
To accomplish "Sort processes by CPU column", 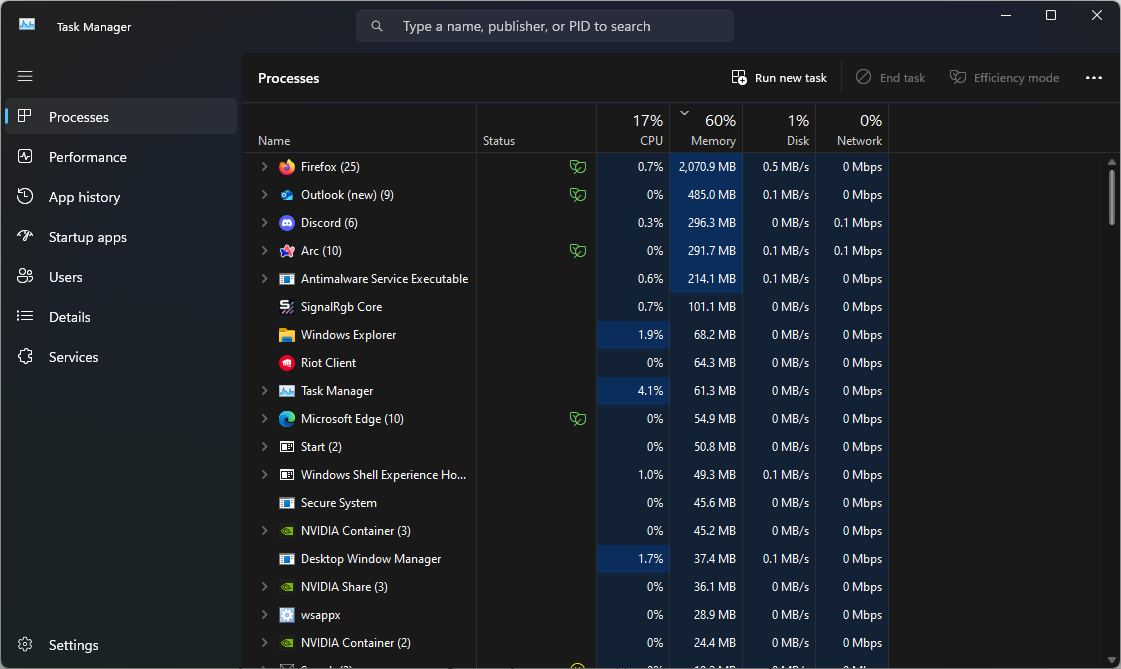I will pos(633,129).
